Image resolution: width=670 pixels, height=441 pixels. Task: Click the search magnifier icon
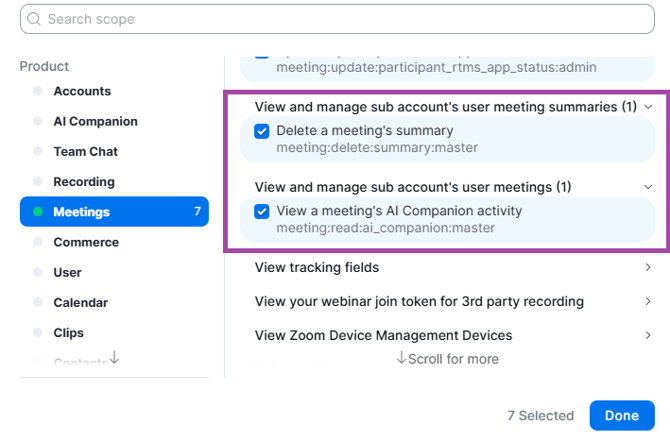point(35,19)
